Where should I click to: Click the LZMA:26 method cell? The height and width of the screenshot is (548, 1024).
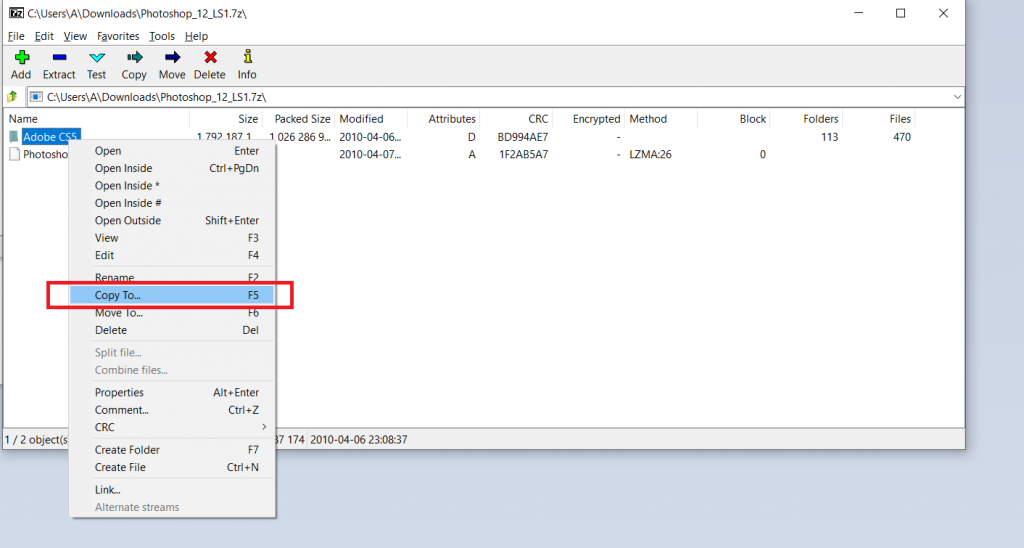click(650, 155)
